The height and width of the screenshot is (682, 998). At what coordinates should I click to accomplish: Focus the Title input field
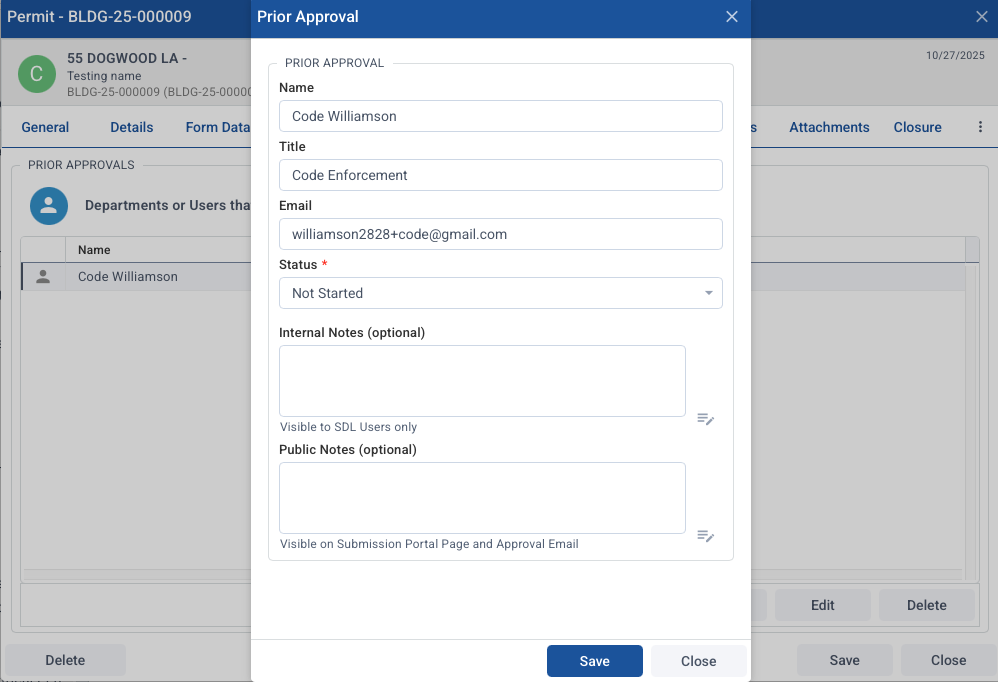click(x=500, y=175)
